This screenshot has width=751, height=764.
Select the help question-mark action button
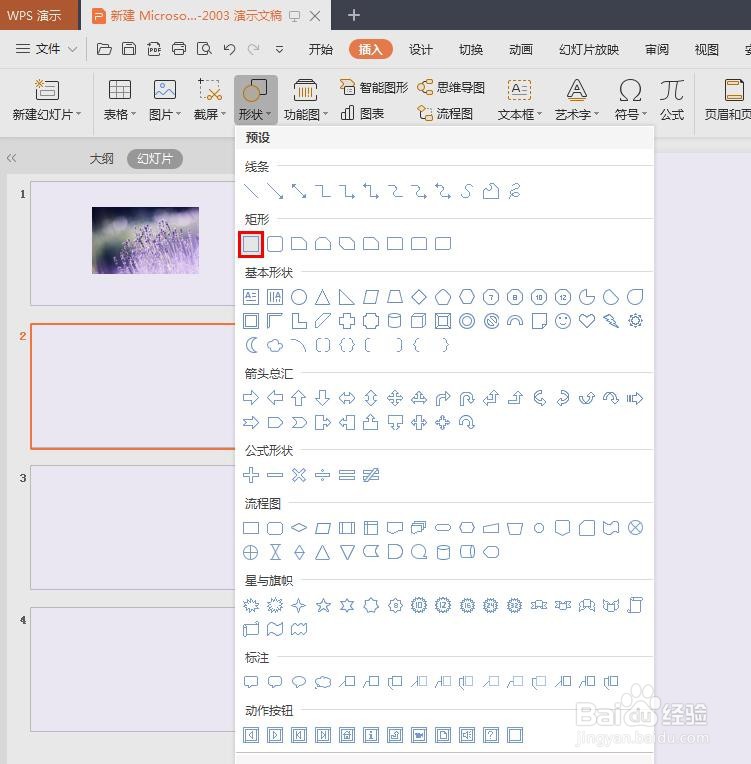tap(491, 735)
